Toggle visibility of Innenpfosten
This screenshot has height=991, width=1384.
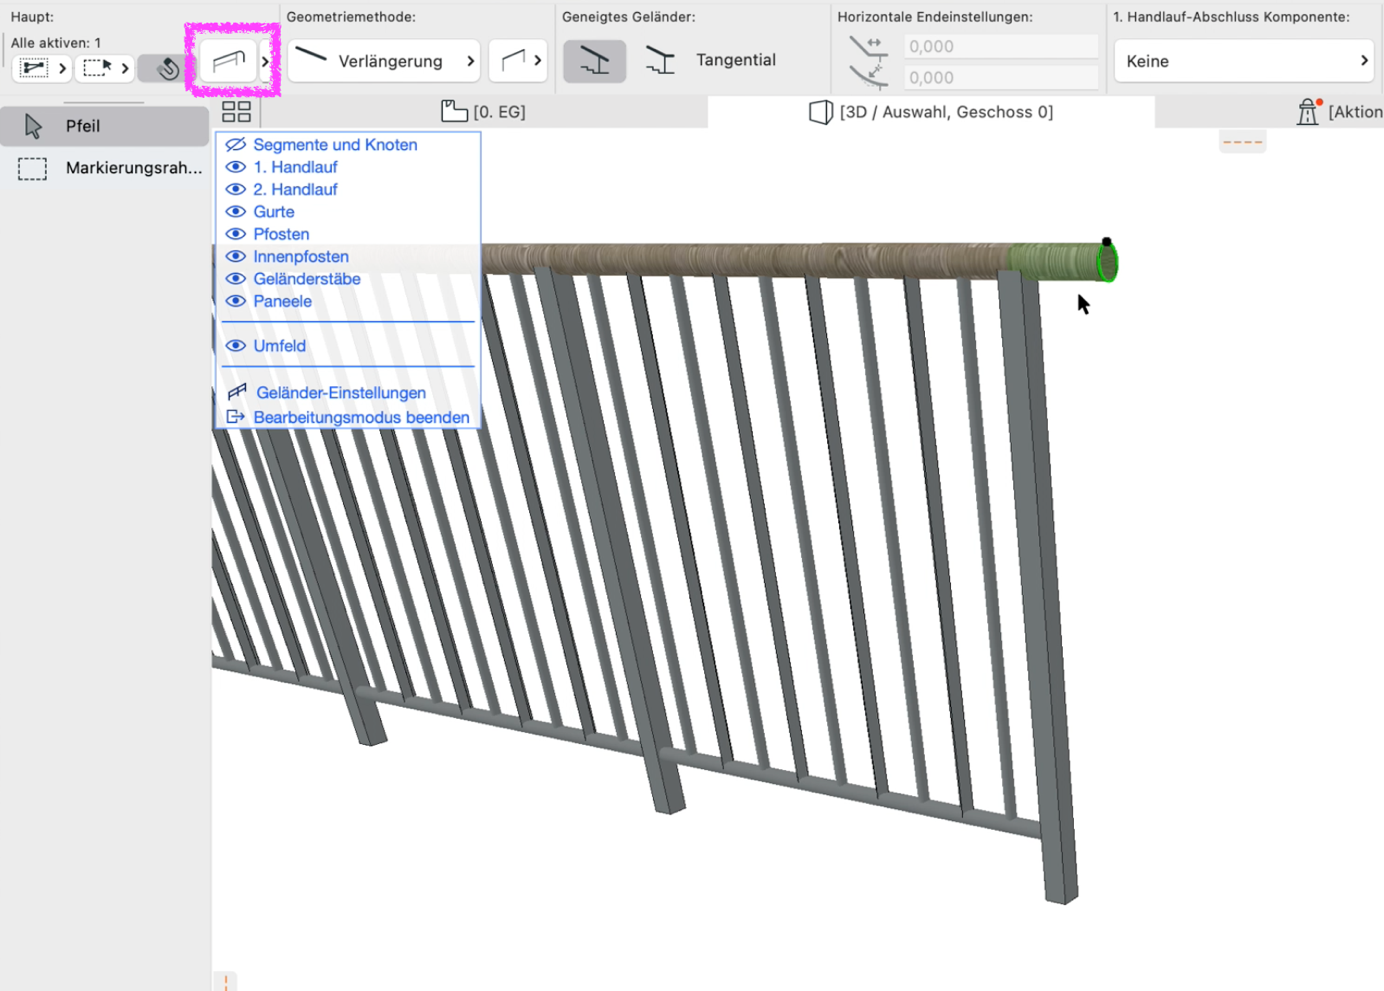coord(235,257)
